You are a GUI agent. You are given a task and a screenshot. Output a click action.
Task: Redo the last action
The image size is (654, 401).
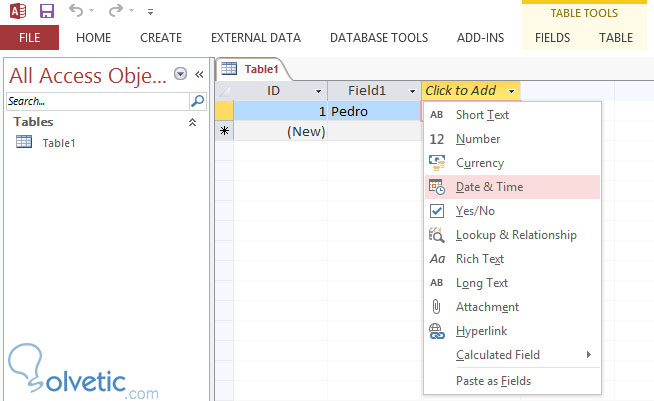click(x=116, y=10)
